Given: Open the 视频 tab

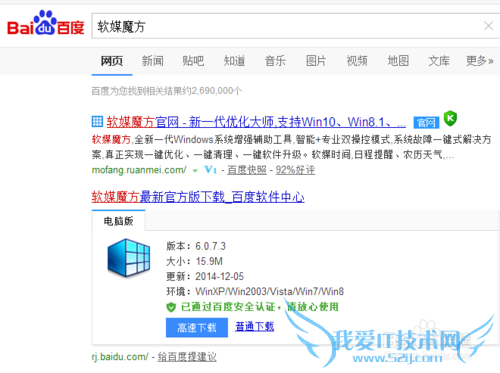Looking at the screenshot, I should click(x=357, y=61).
